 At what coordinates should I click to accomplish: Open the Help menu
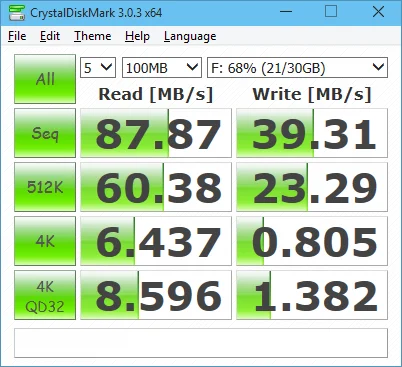click(x=137, y=36)
